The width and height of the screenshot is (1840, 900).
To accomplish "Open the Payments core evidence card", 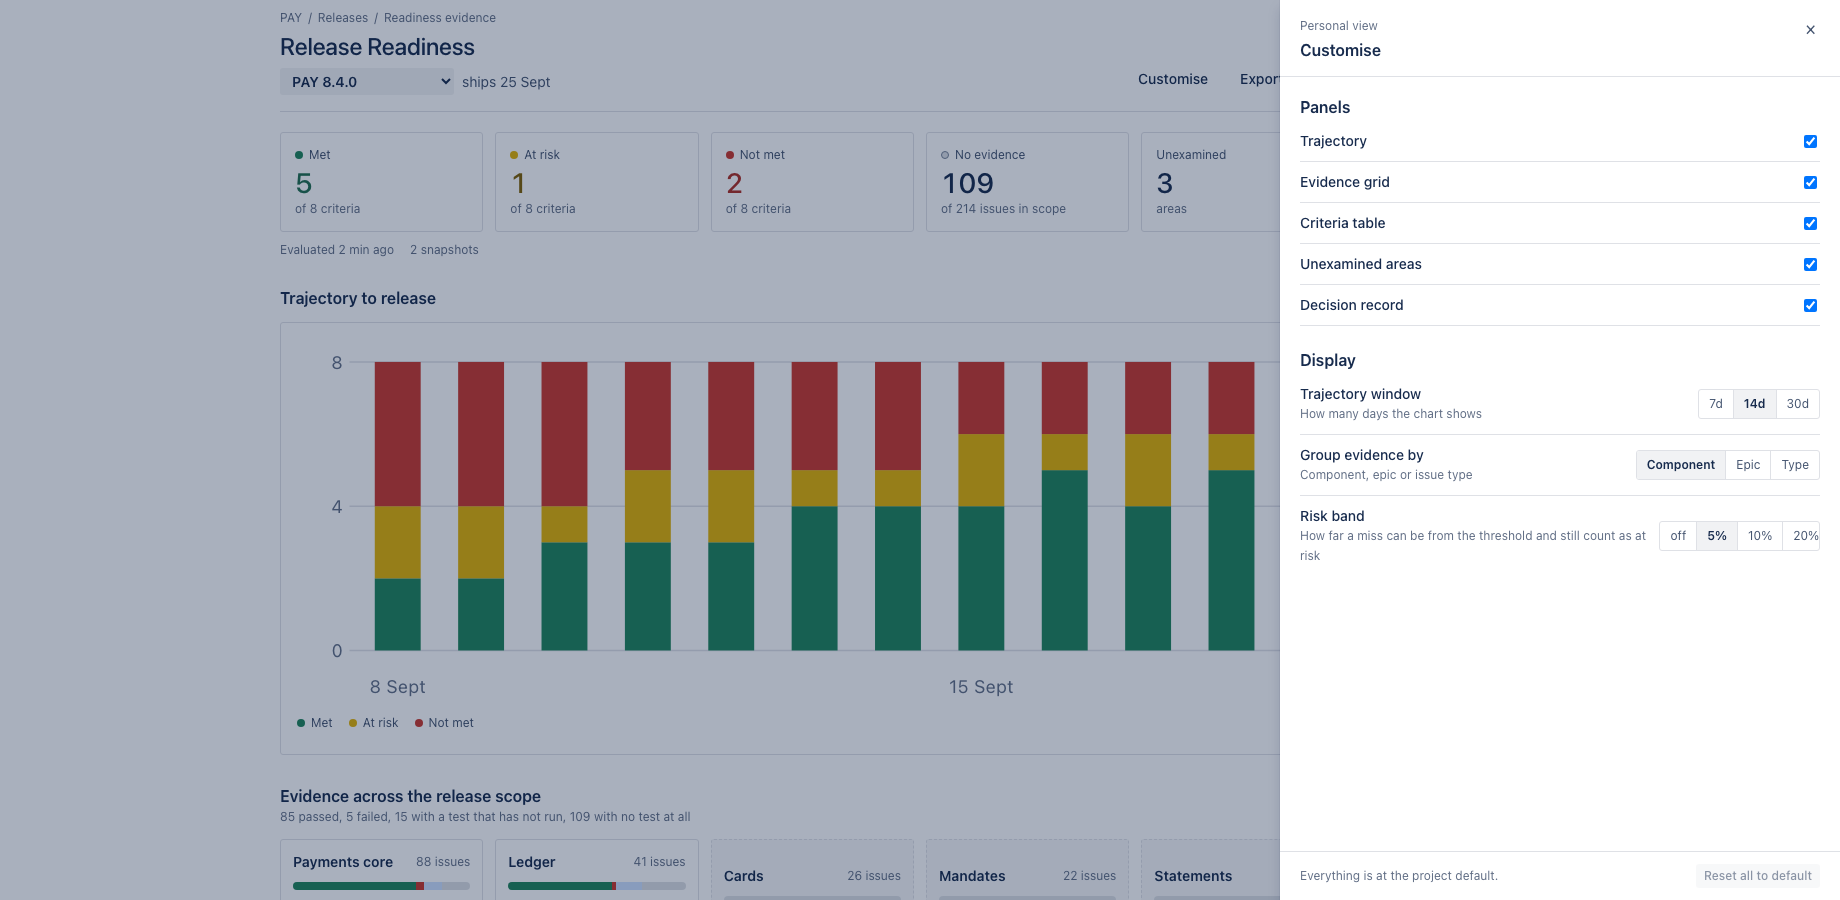I will pos(381,870).
